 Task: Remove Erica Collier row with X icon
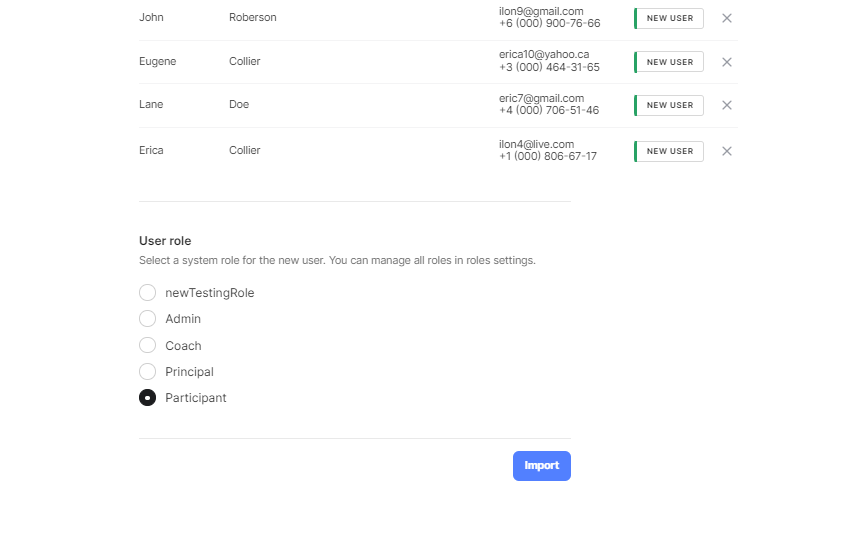pyautogui.click(x=727, y=151)
